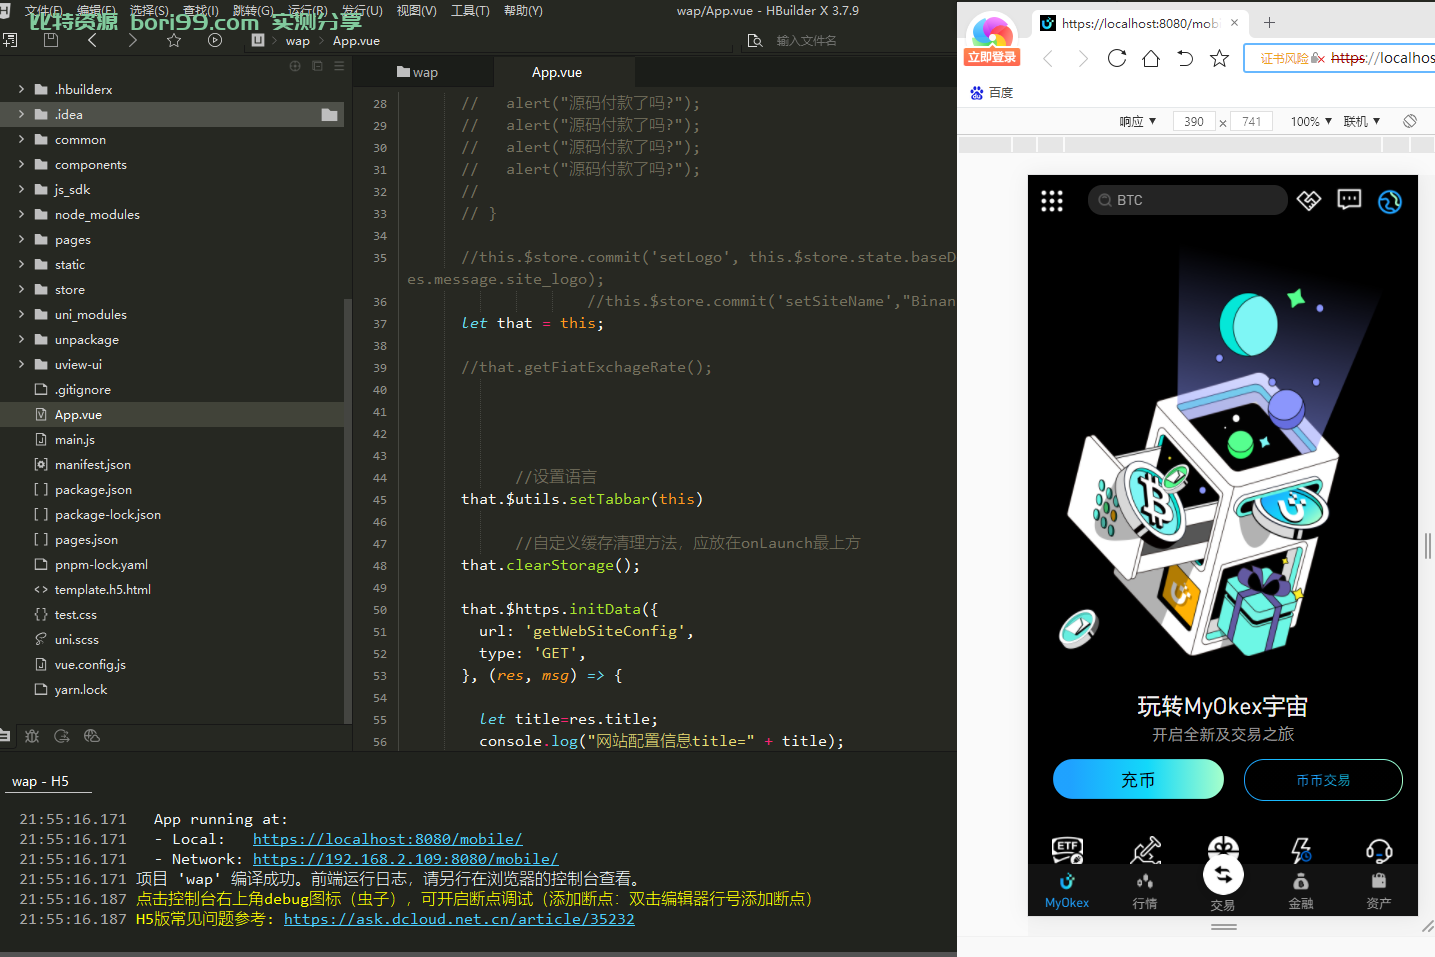Open lightning flash shortcut icon
The image size is (1435, 957).
point(1301,850)
